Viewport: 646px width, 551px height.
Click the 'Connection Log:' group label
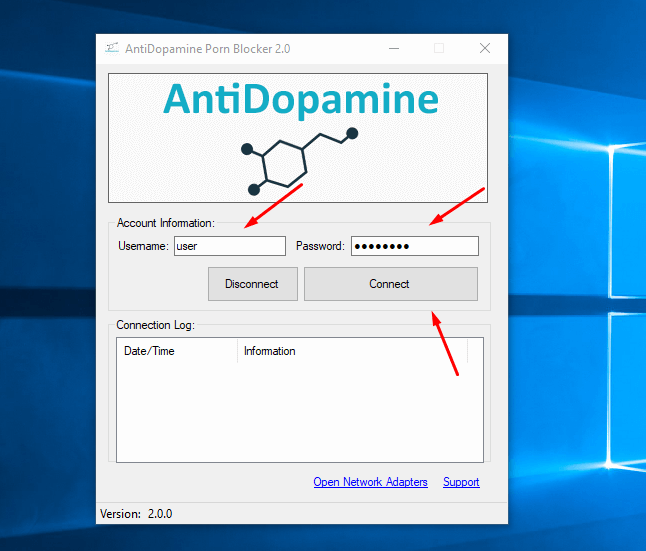[155, 325]
